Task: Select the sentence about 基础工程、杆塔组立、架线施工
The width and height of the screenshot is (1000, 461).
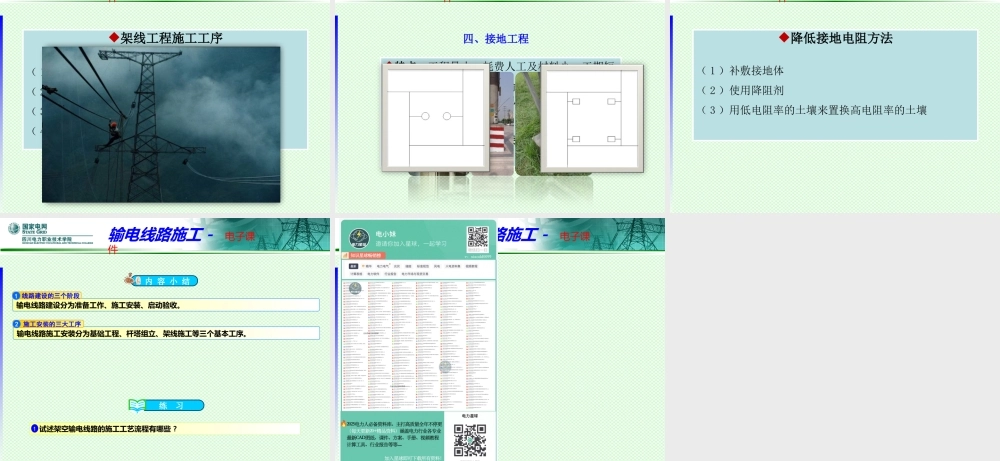Action: (131, 333)
